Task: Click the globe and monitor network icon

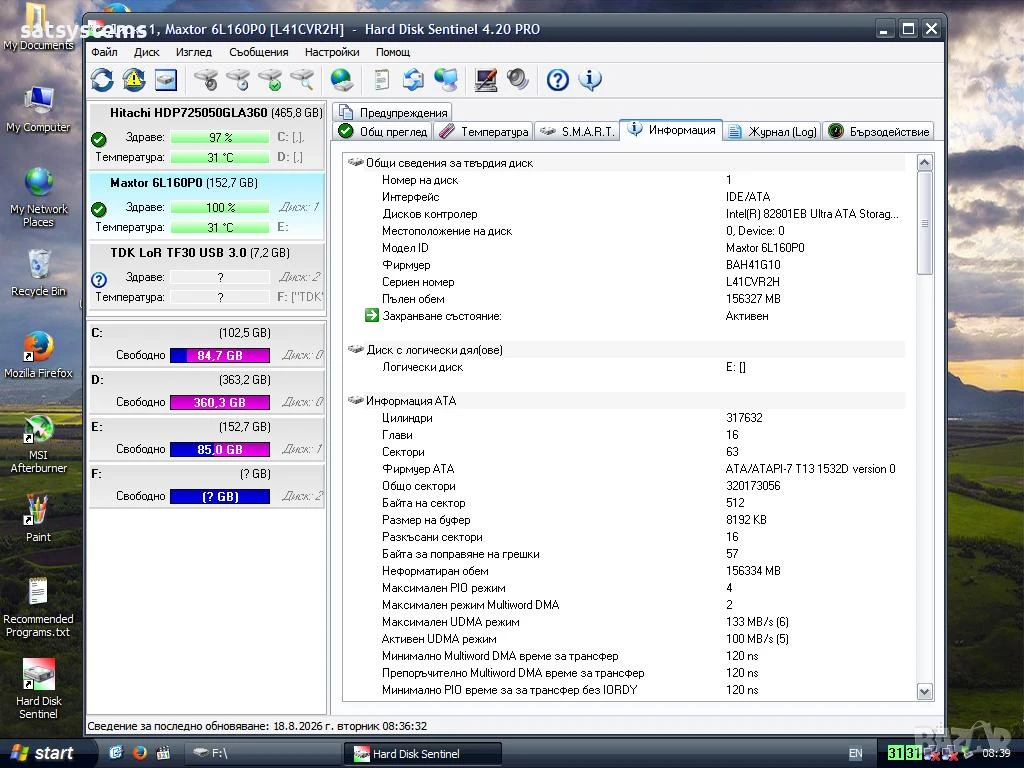Action: point(446,80)
